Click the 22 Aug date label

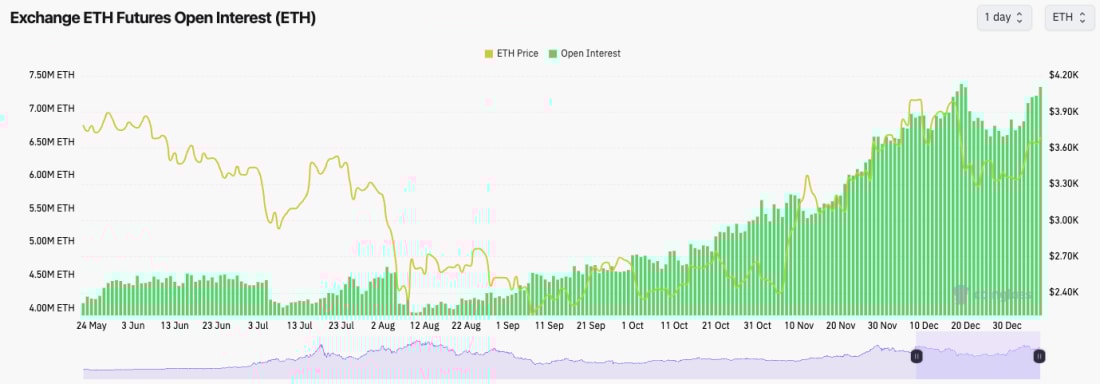click(466, 326)
